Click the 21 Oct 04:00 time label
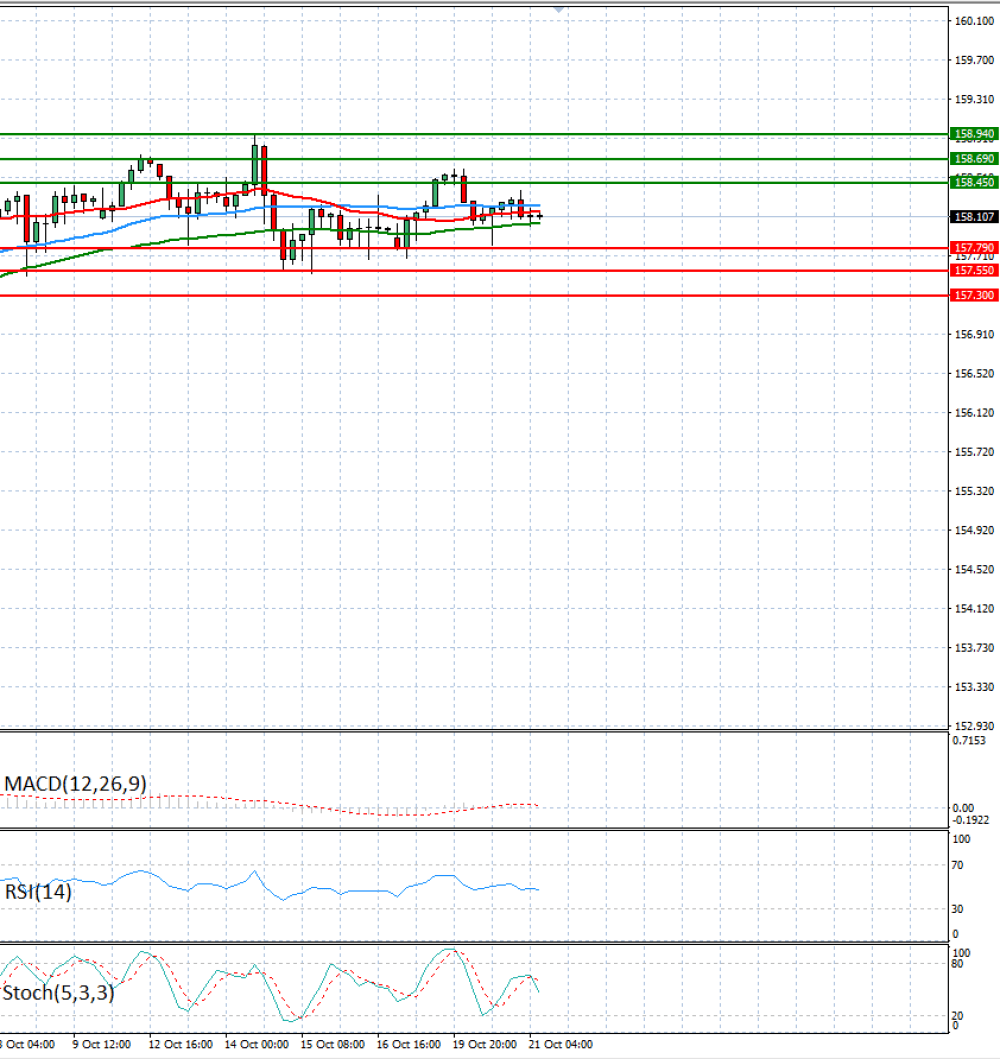Viewport: 1000px width, 1059px height. pos(560,1044)
